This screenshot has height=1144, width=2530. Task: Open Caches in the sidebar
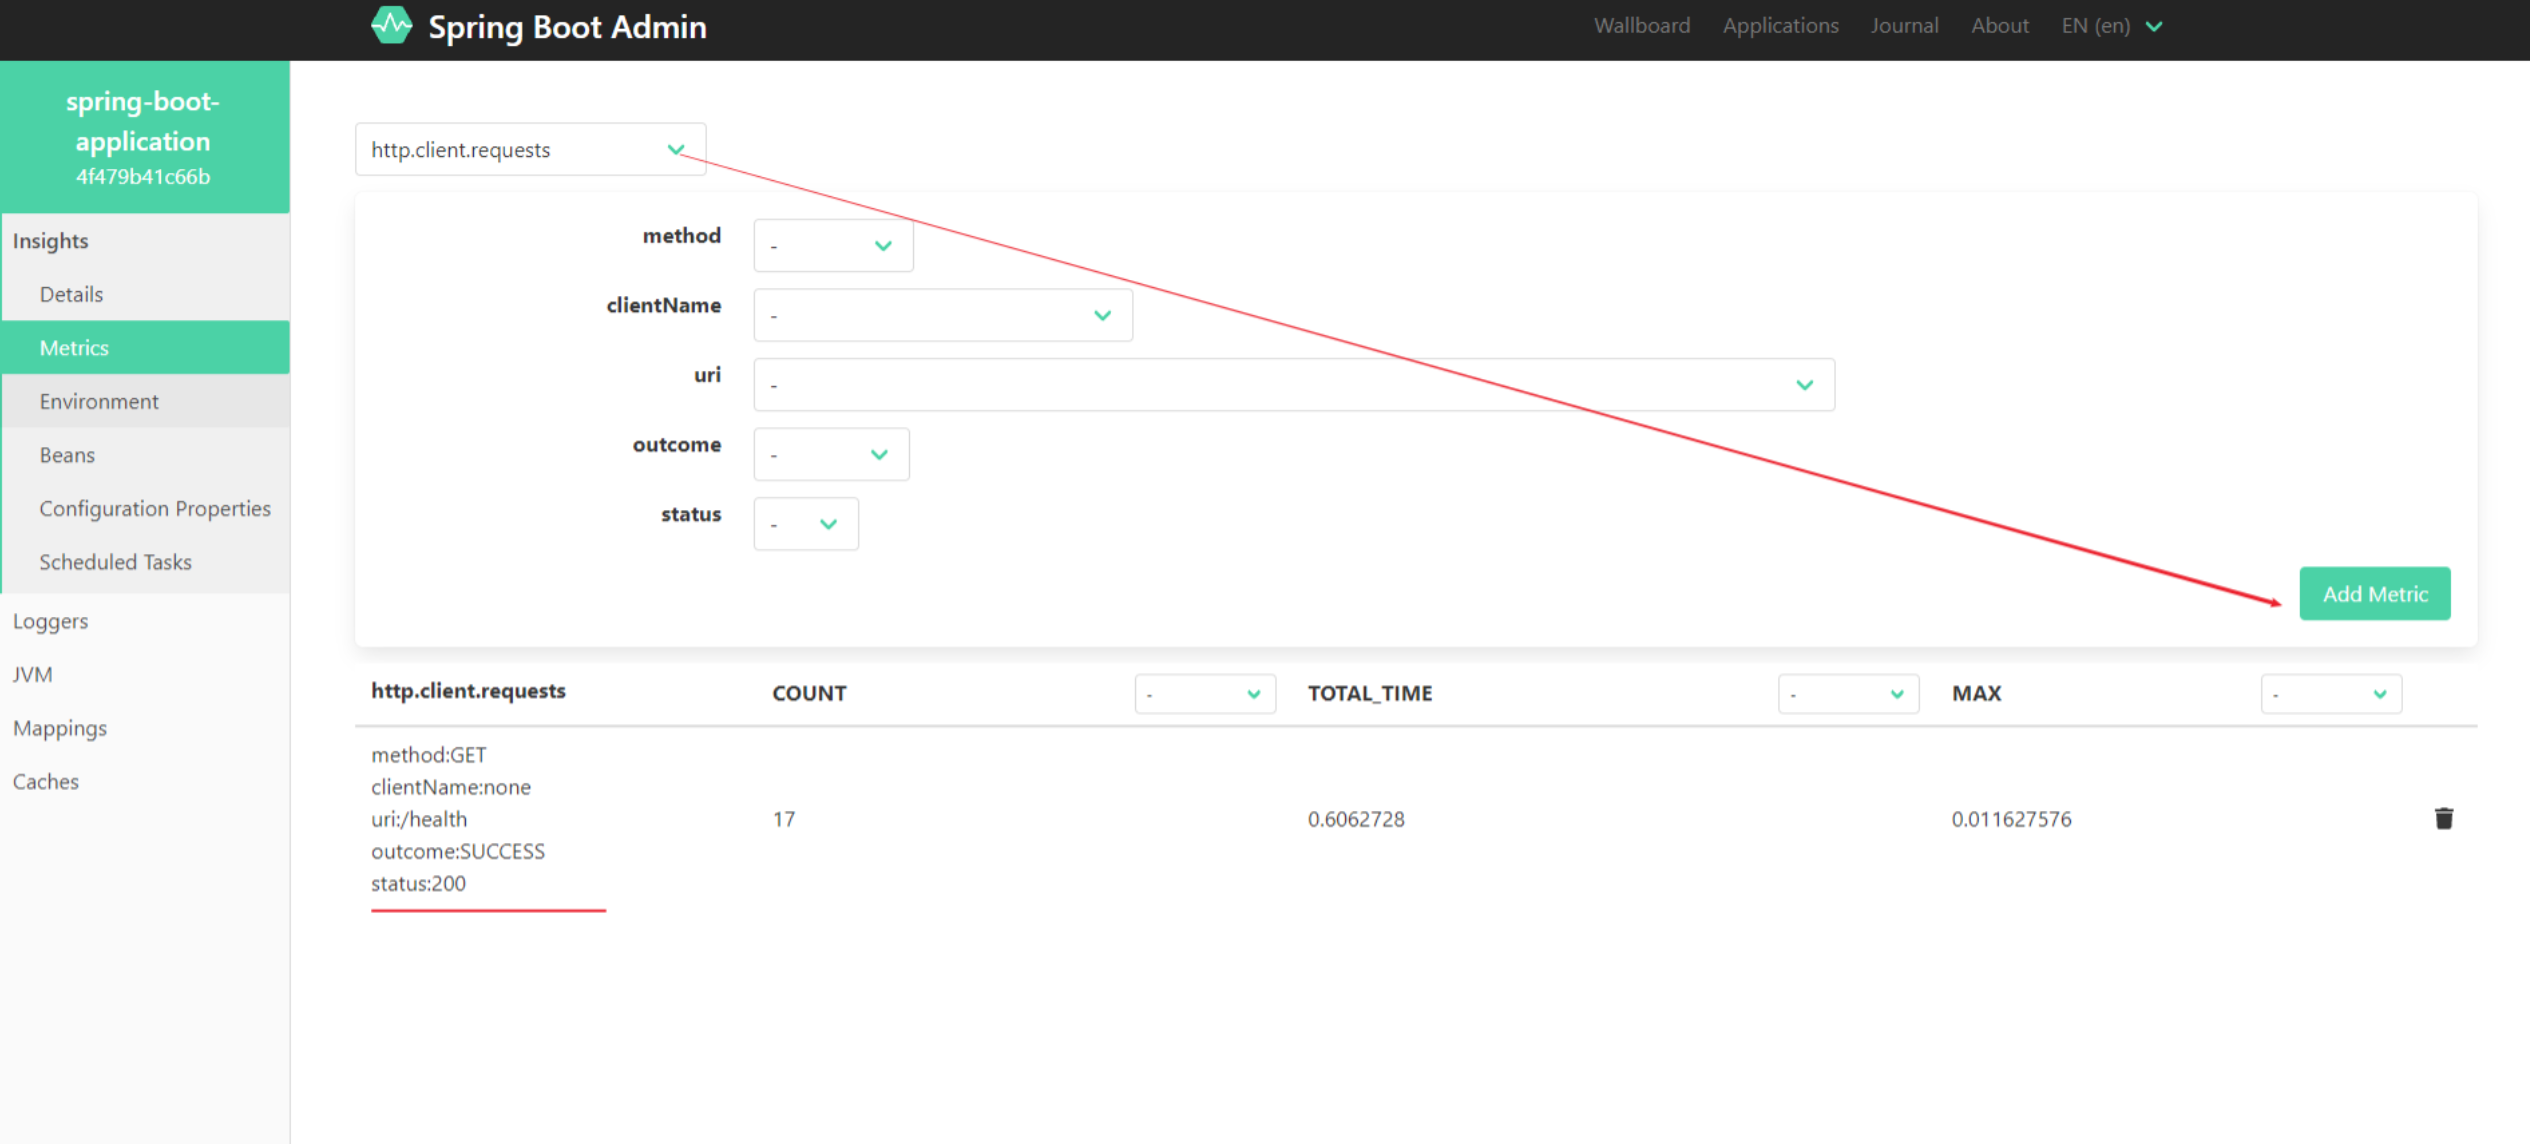tap(145, 781)
